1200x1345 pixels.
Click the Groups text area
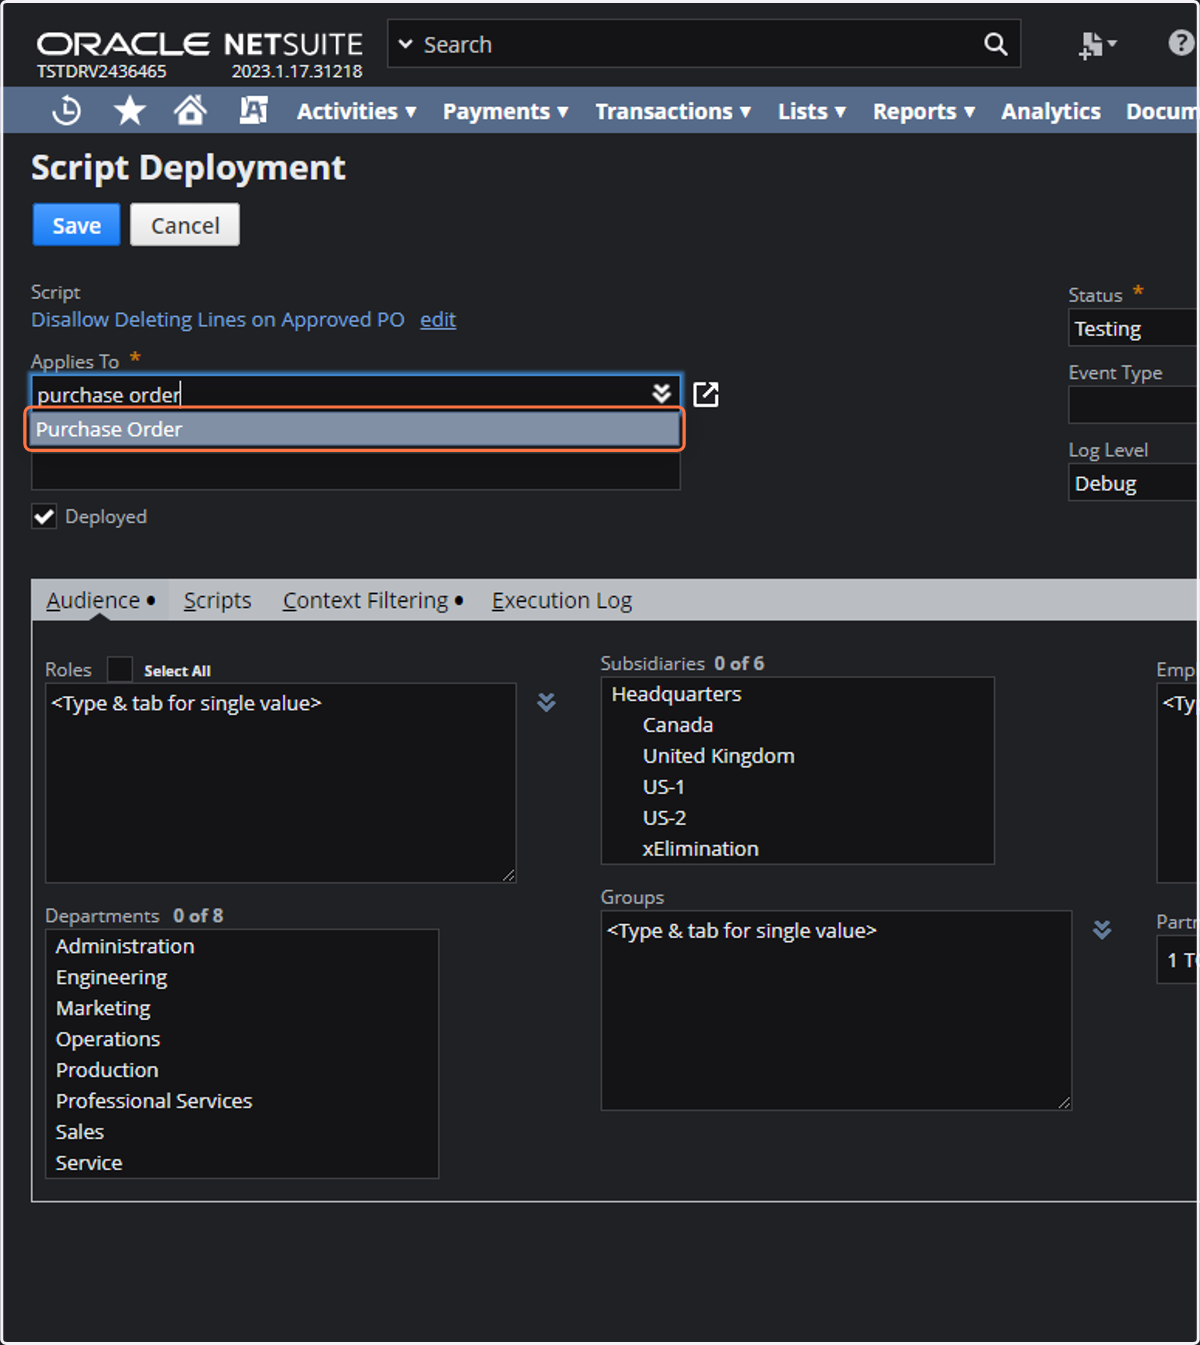[x=837, y=1010]
